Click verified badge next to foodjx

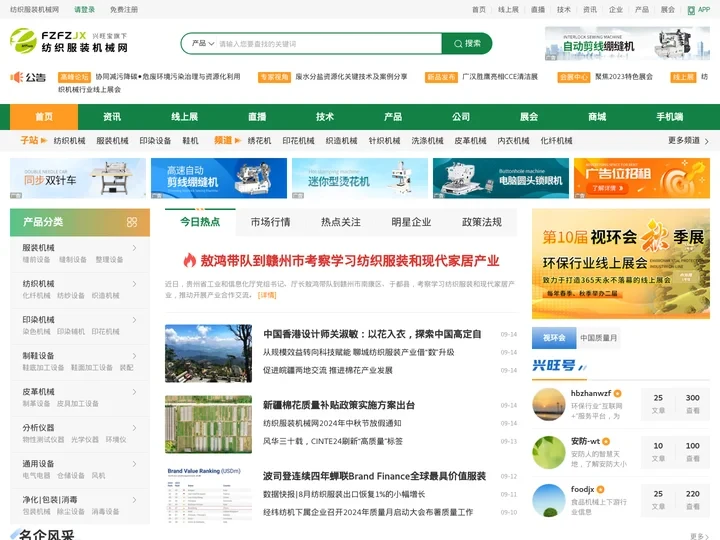click(x=600, y=489)
